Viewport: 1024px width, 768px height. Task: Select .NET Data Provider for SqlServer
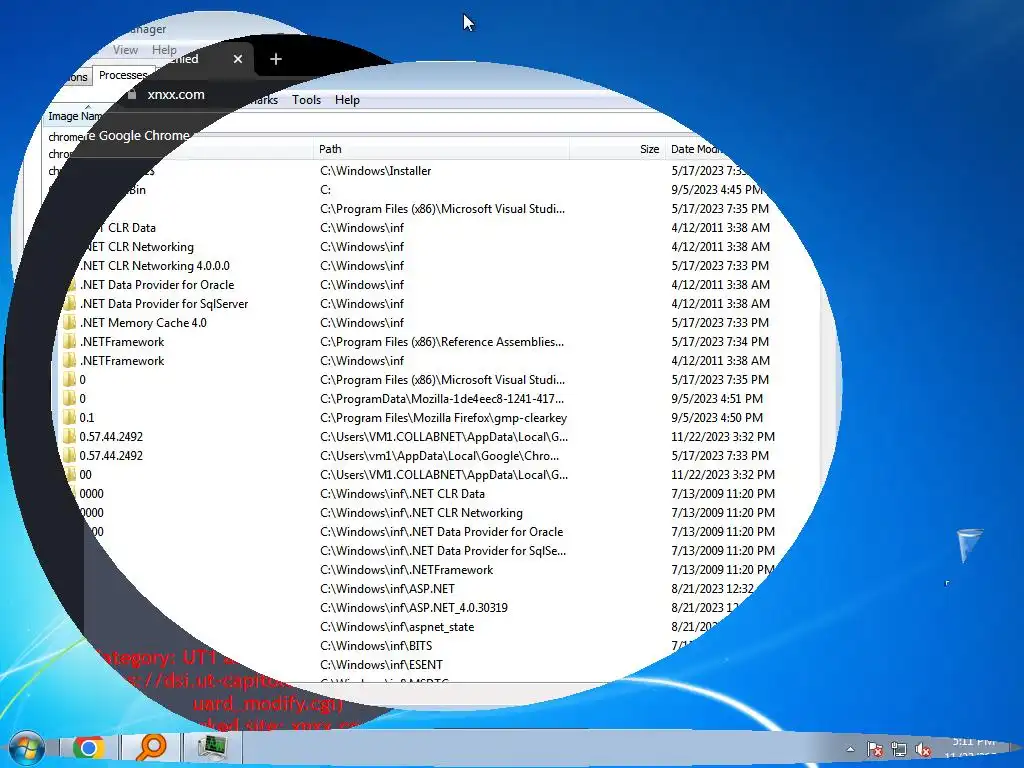click(x=164, y=304)
